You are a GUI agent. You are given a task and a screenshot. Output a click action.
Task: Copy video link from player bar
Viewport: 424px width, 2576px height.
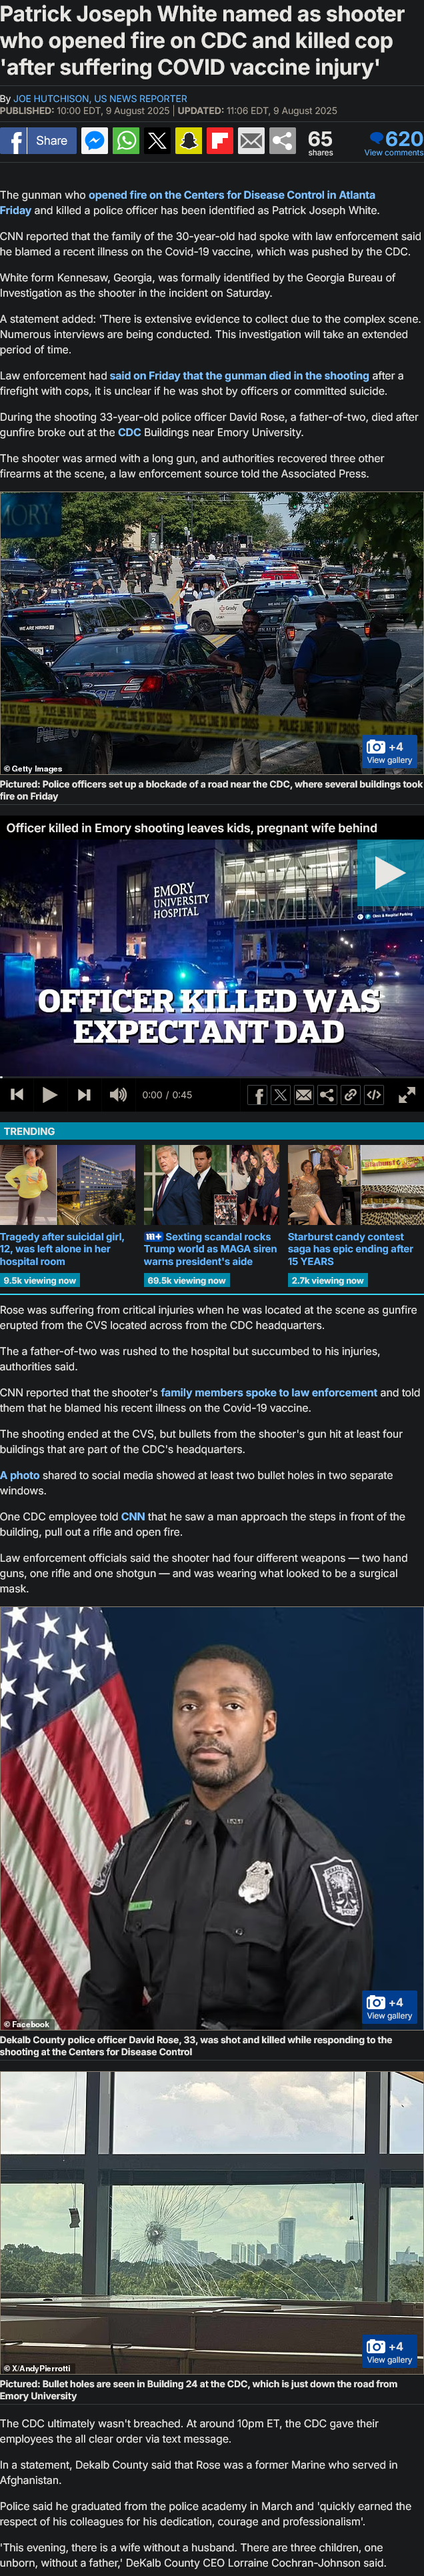pyautogui.click(x=350, y=1095)
